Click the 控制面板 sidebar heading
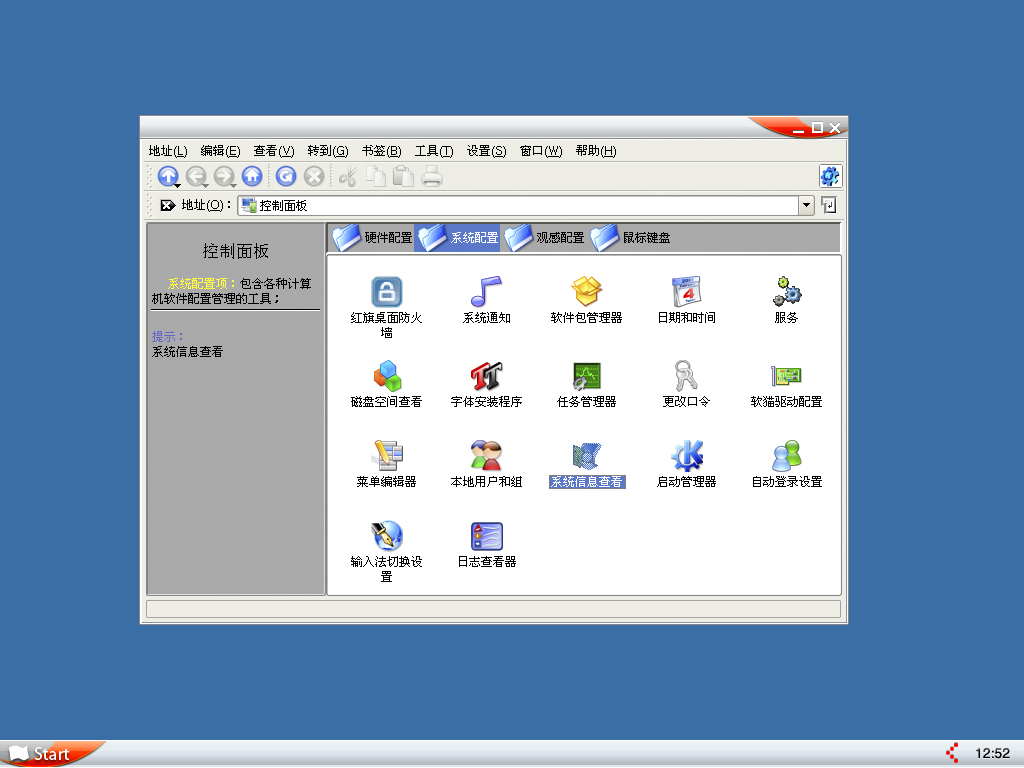Viewport: 1024px width, 768px height. pos(236,251)
